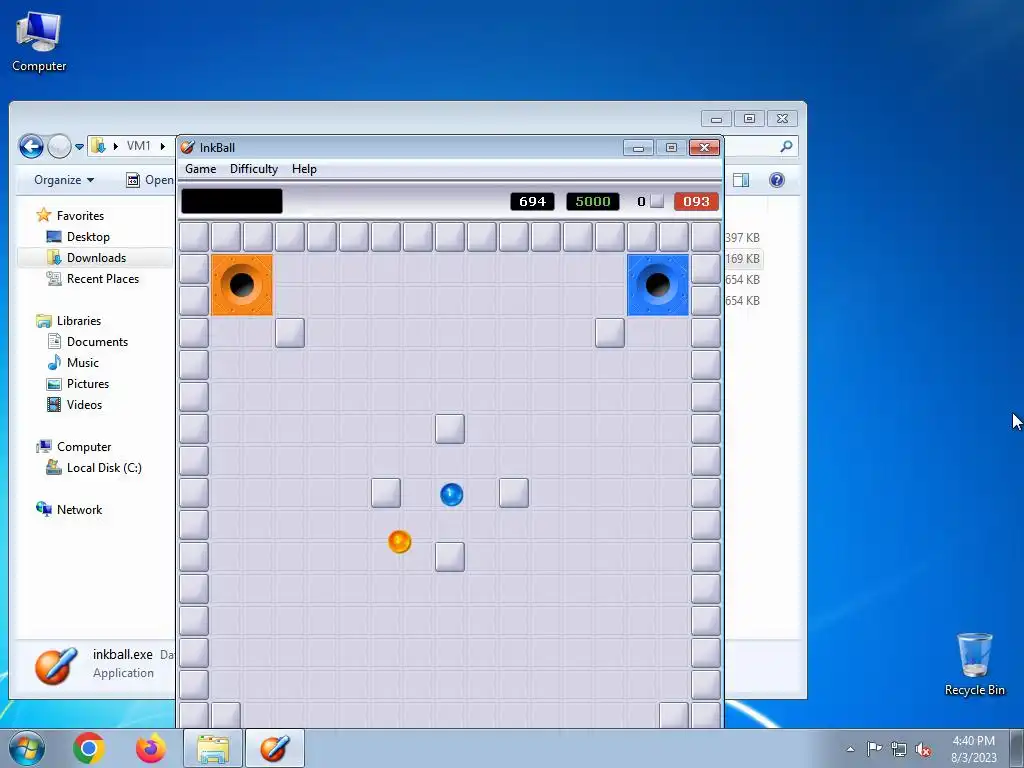Expand the arrow after VM1 breadcrumb
The height and width of the screenshot is (768, 1024).
[163, 146]
